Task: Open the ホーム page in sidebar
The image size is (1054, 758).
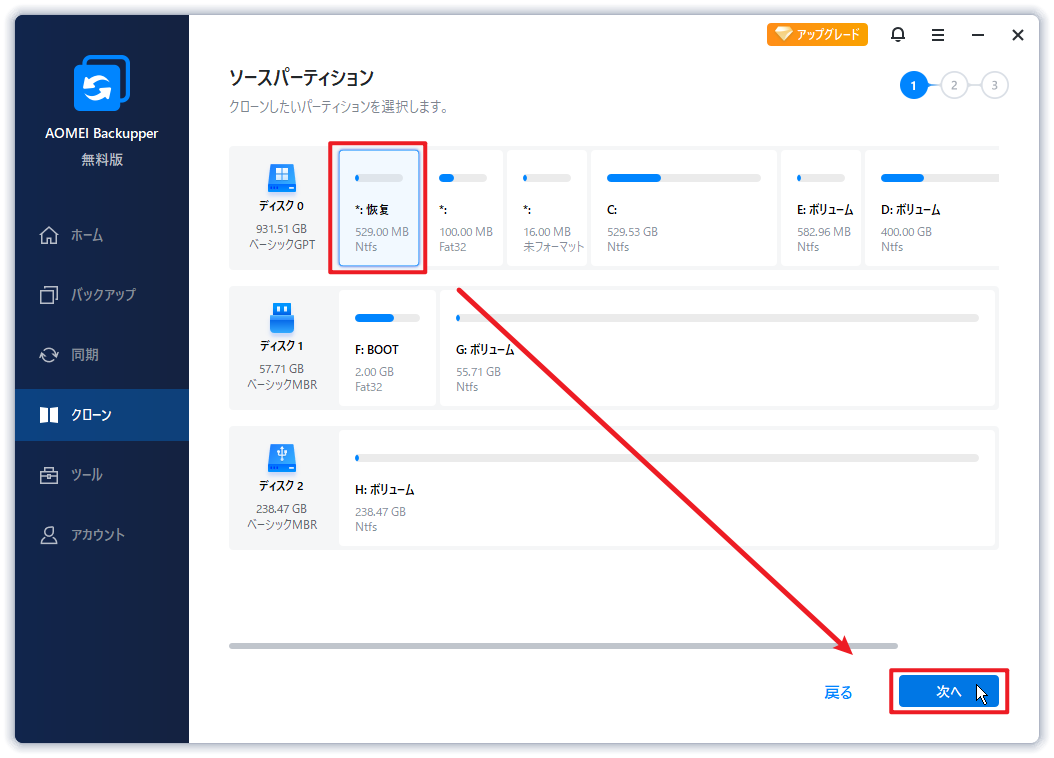Action: pyautogui.click(x=102, y=235)
